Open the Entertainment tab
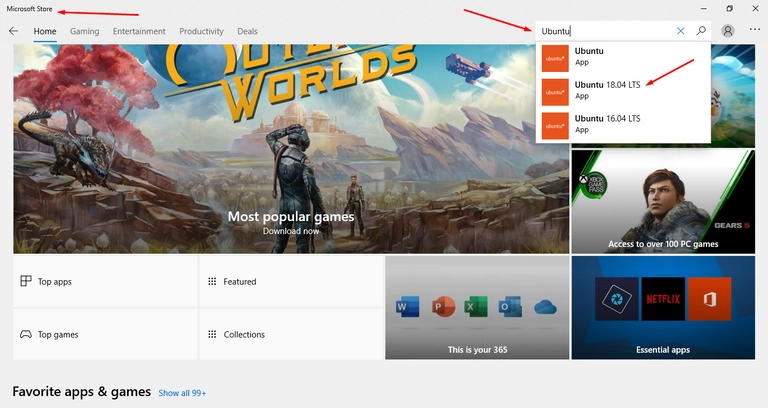This screenshot has width=768, height=408. pyautogui.click(x=139, y=31)
